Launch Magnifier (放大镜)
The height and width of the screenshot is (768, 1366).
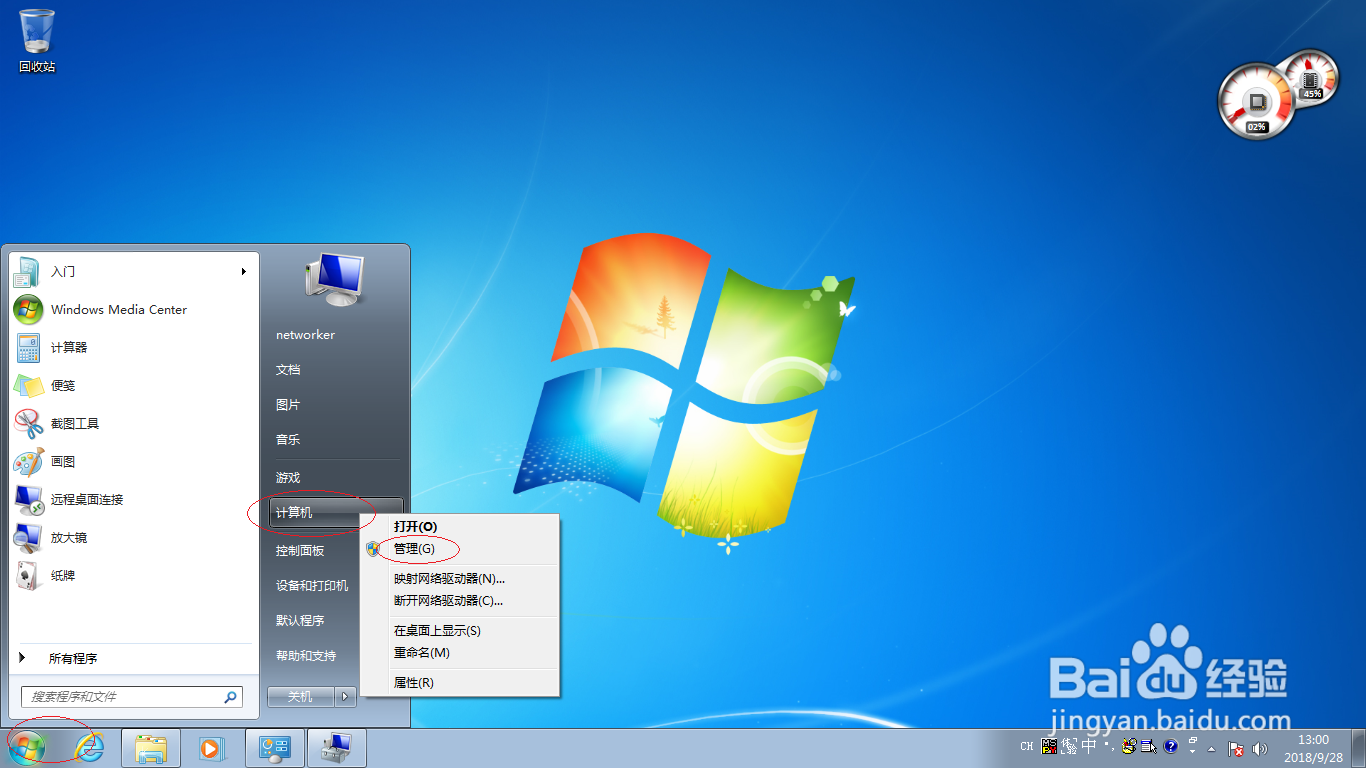coord(135,538)
